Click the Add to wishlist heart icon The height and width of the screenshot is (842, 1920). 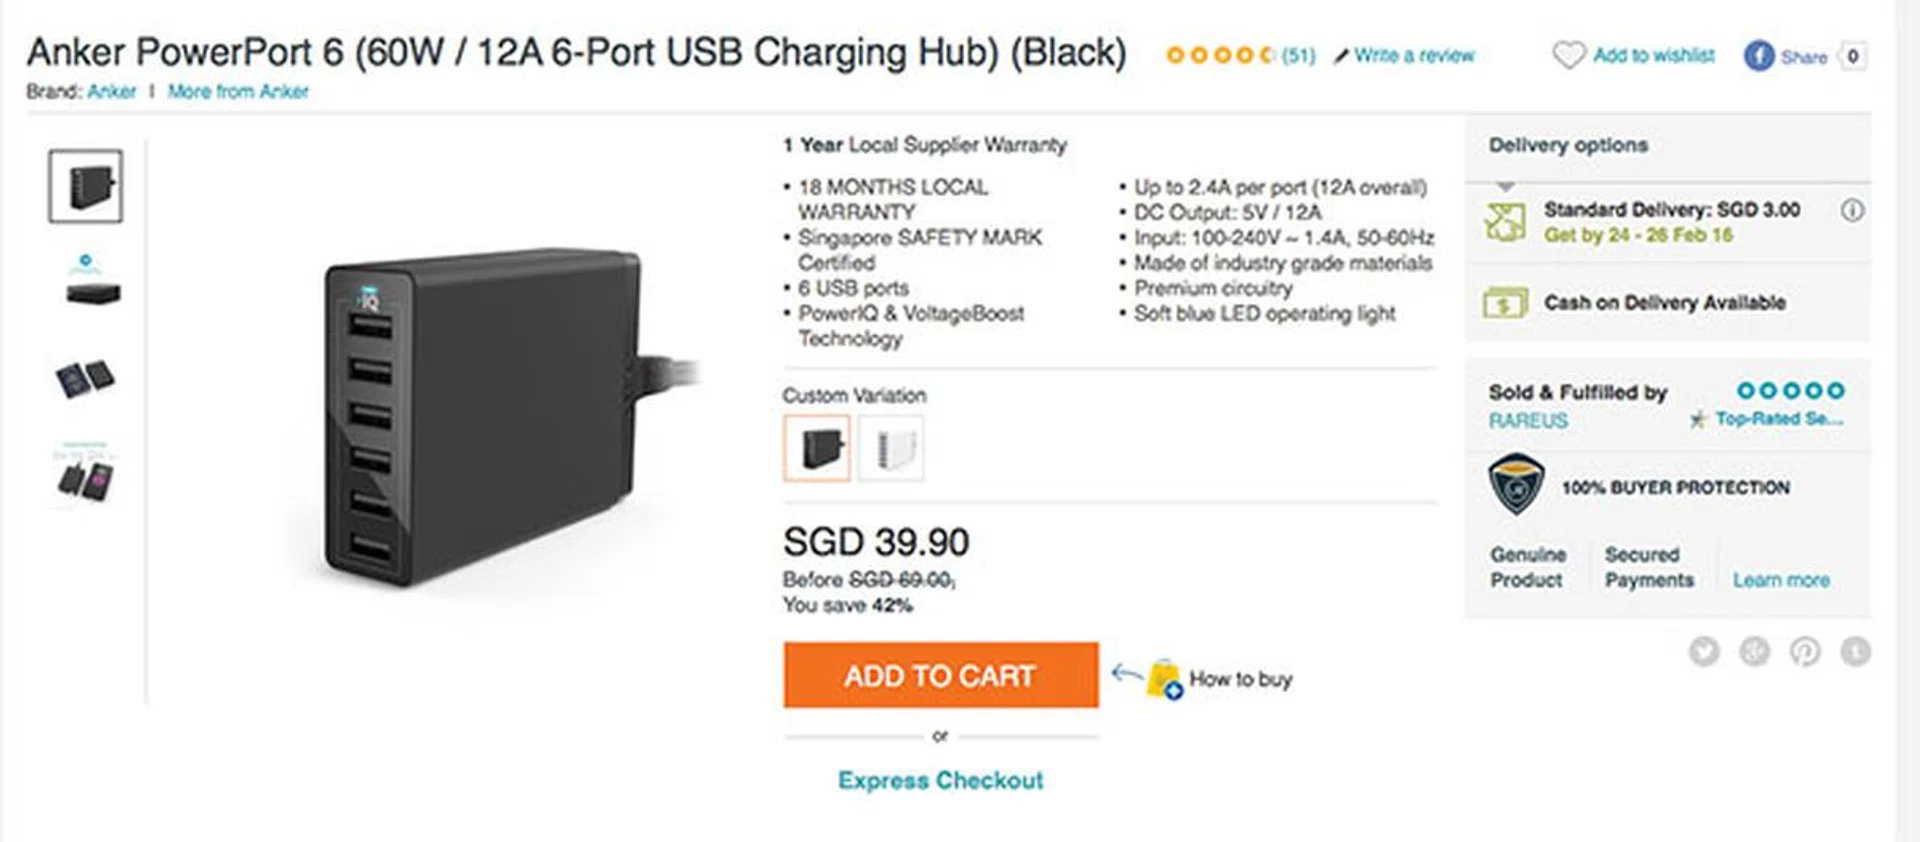(1568, 55)
